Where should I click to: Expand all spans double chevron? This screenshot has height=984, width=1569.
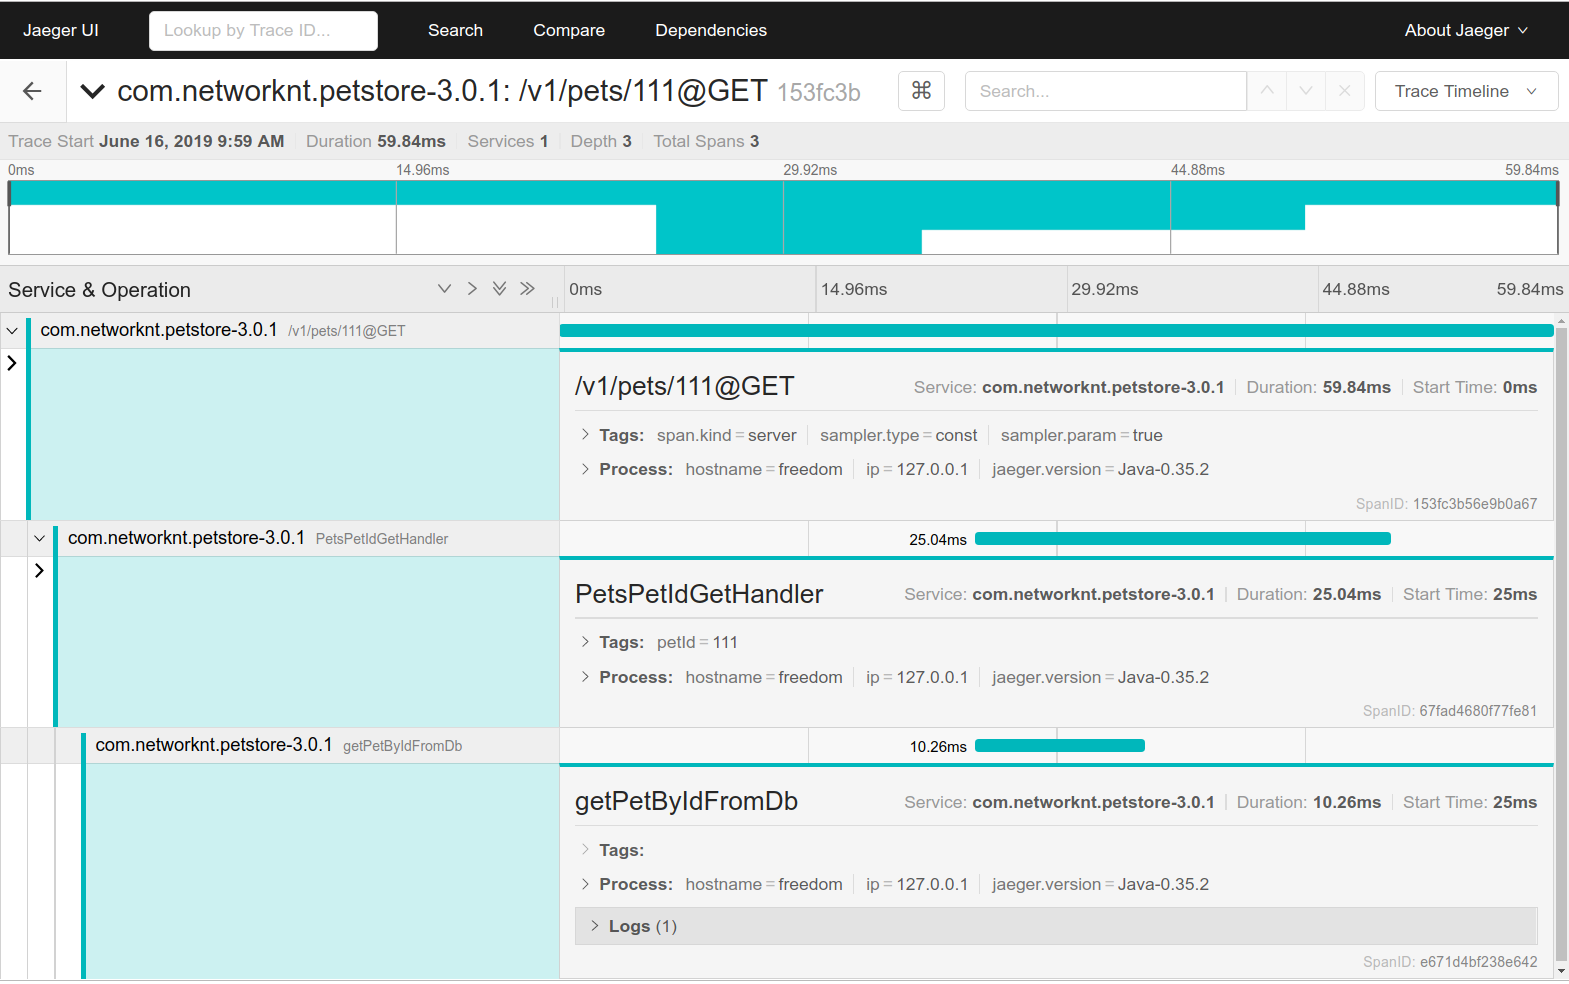(x=499, y=289)
